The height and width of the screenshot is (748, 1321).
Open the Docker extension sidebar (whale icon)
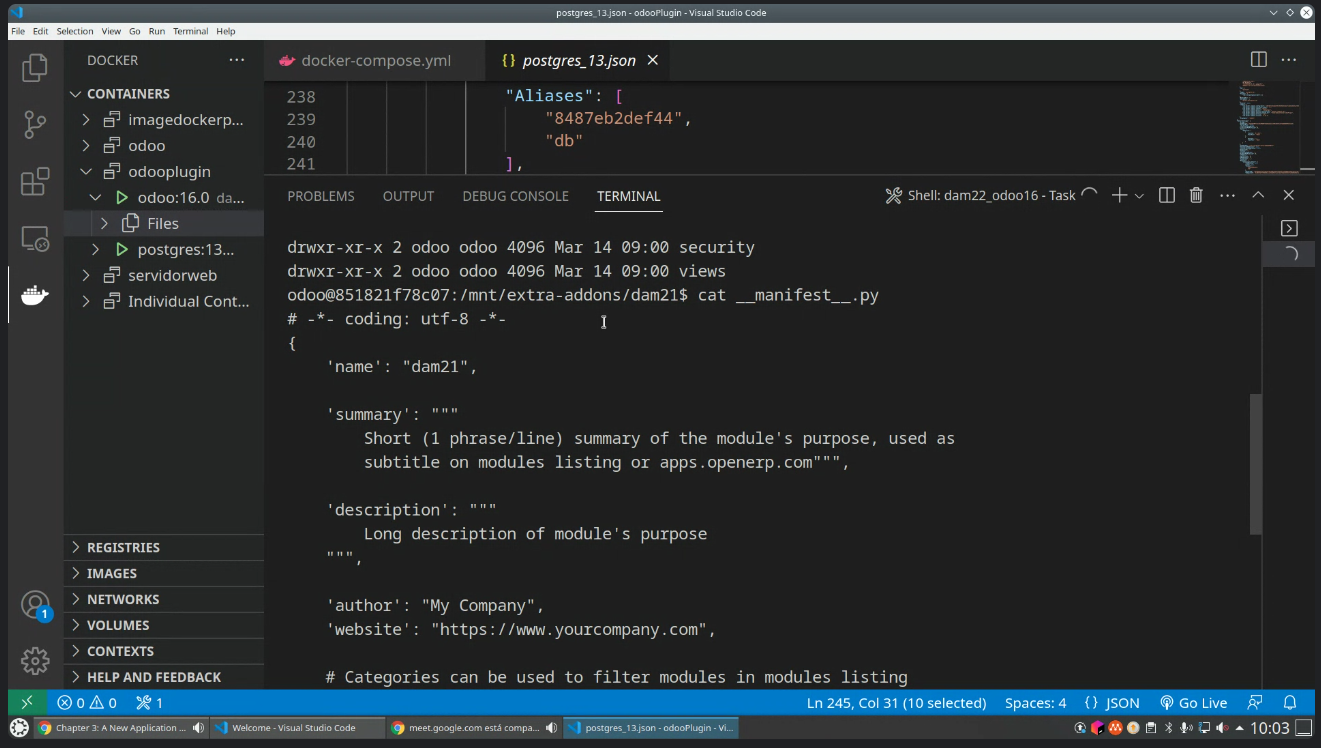pos(35,294)
